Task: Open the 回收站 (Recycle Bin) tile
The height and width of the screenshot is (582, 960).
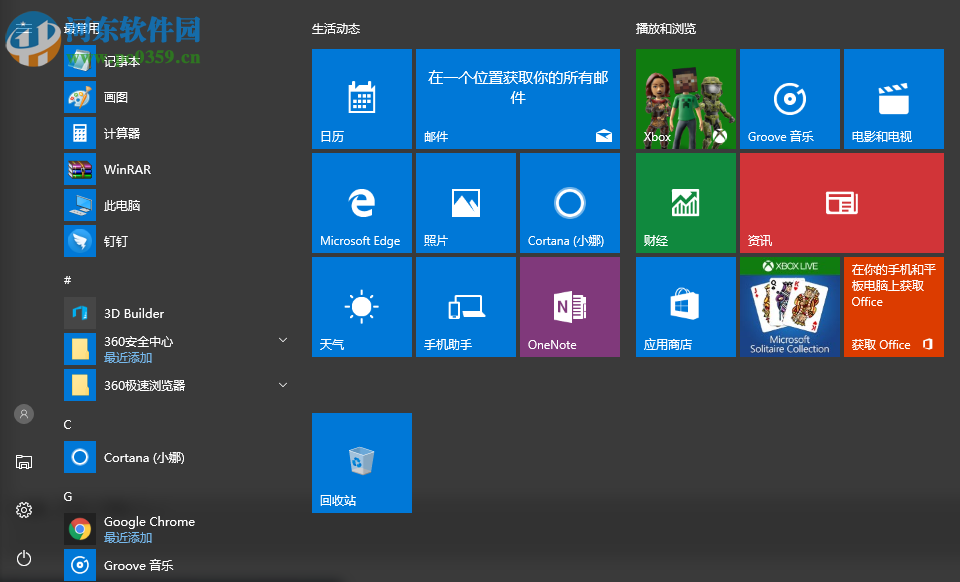Action: coord(361,462)
